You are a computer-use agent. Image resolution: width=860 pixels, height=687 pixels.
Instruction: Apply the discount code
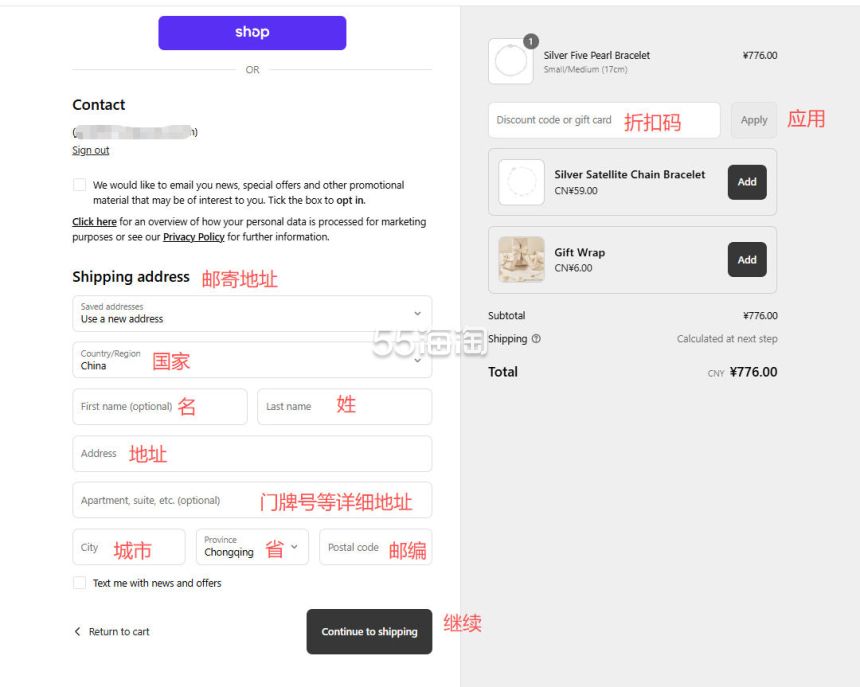click(754, 120)
